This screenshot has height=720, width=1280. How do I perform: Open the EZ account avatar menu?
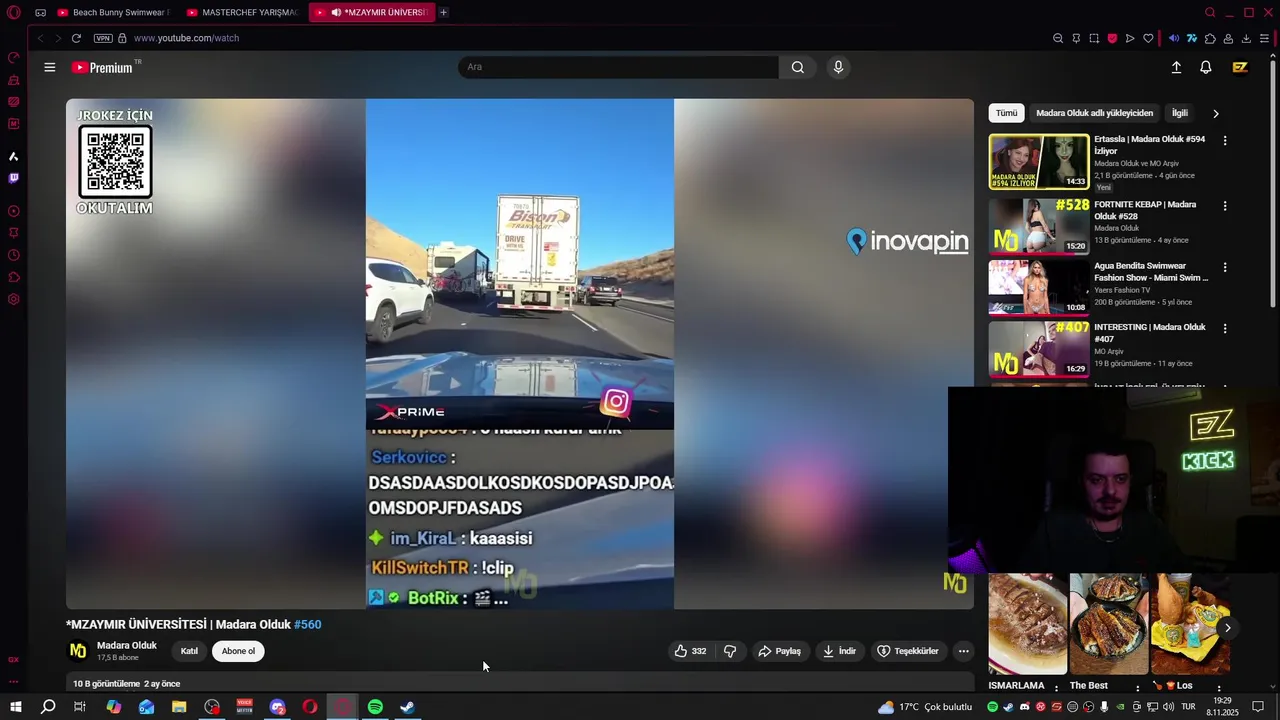click(1240, 67)
